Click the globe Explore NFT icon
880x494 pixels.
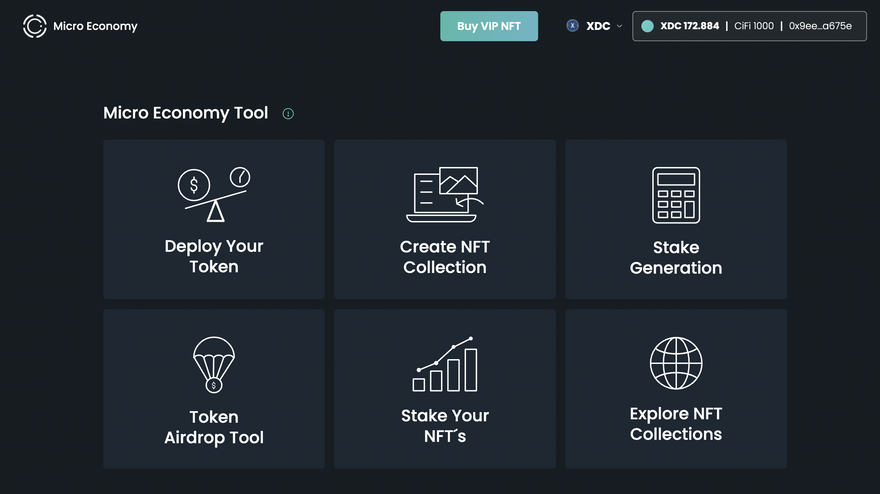click(x=676, y=363)
